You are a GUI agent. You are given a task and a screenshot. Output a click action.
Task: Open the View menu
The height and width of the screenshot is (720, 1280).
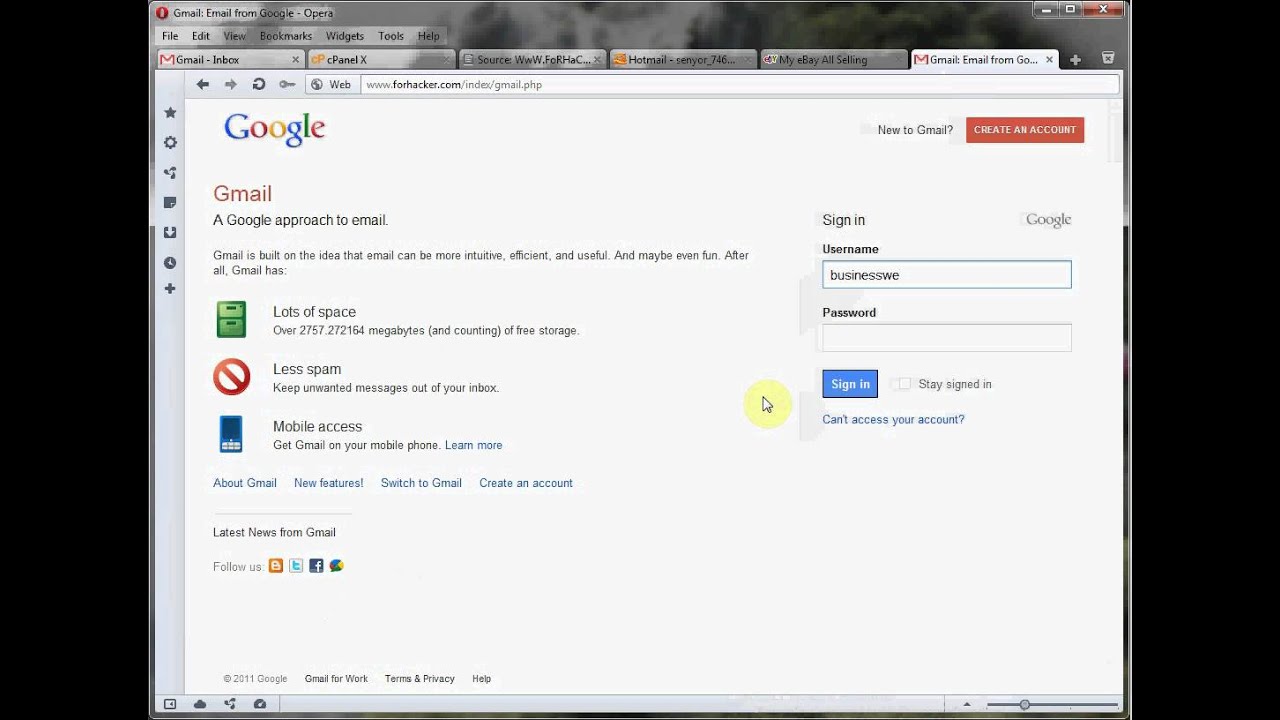(235, 36)
